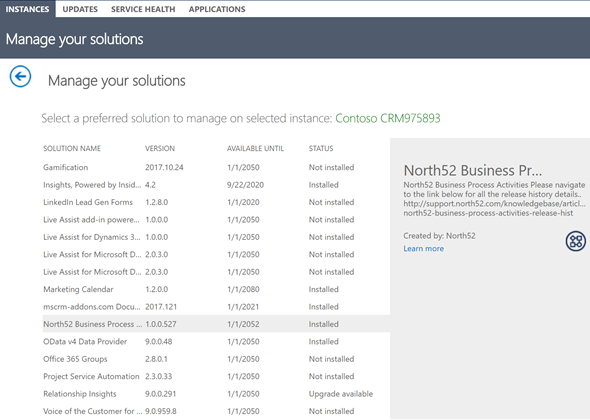Click the Available Until column header

point(255,148)
